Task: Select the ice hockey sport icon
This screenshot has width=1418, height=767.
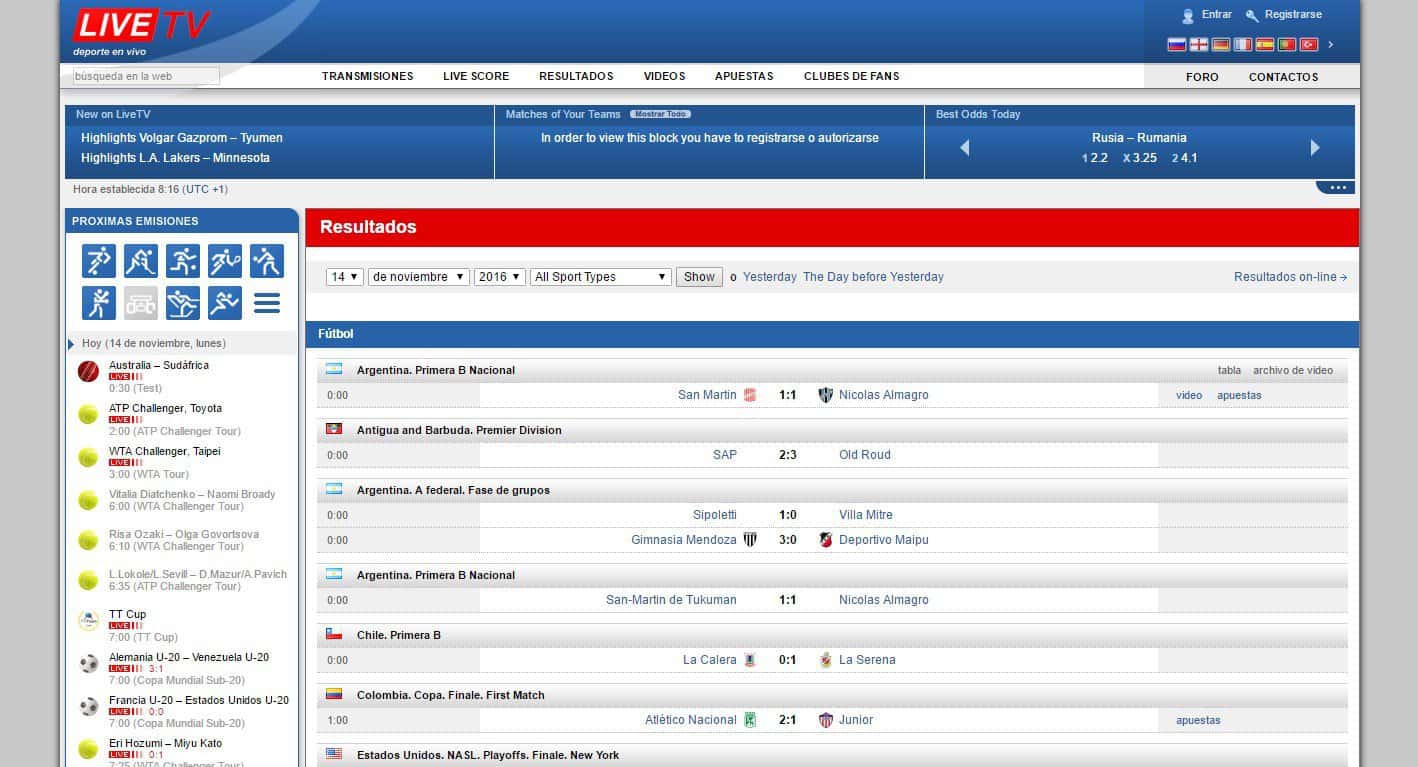Action: [141, 261]
